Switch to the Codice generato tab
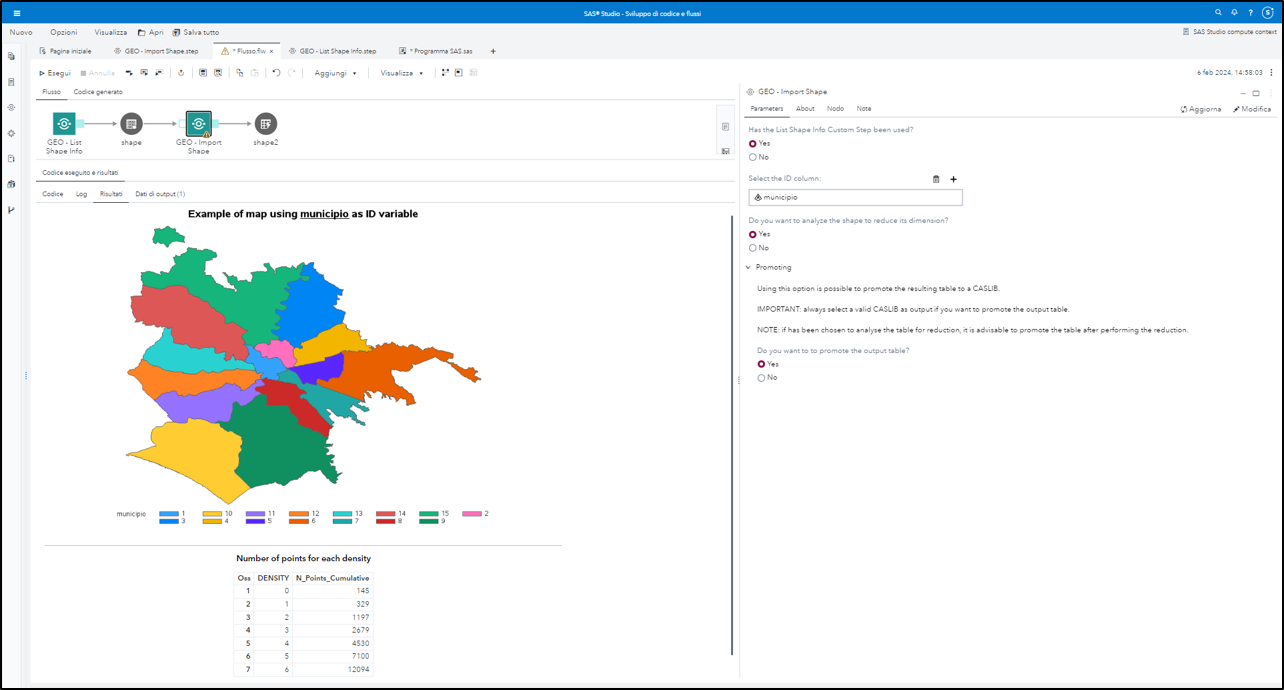Image resolution: width=1284 pixels, height=690 pixels. click(x=98, y=92)
